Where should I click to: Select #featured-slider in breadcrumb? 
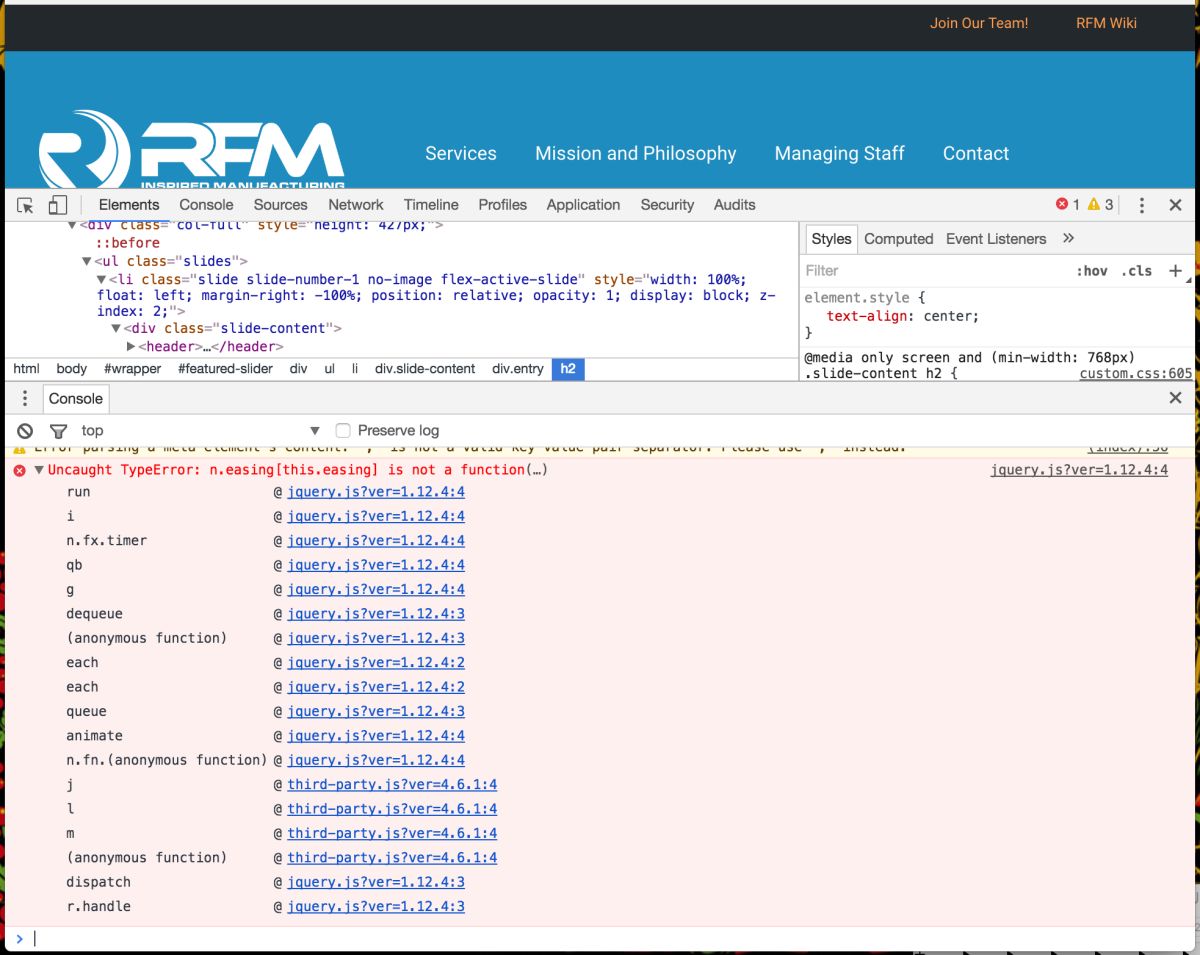225,369
